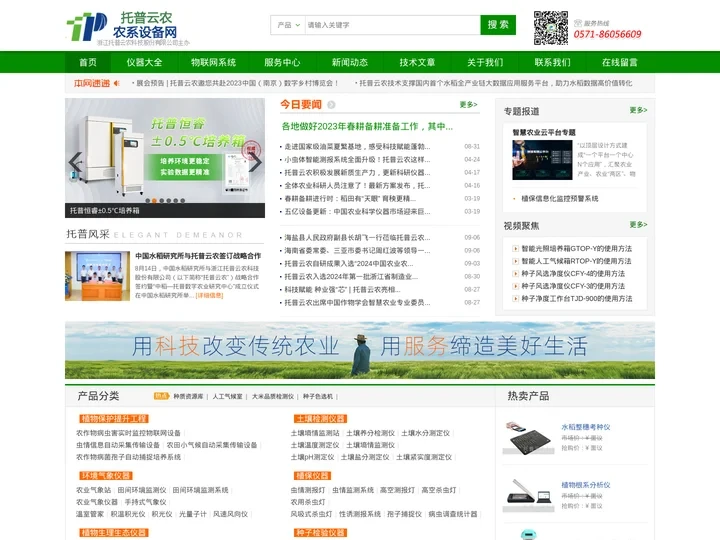This screenshot has height=540, width=720.
Task: Open the 水稻整穗考种仪 product thumbnail
Action: (x=527, y=438)
